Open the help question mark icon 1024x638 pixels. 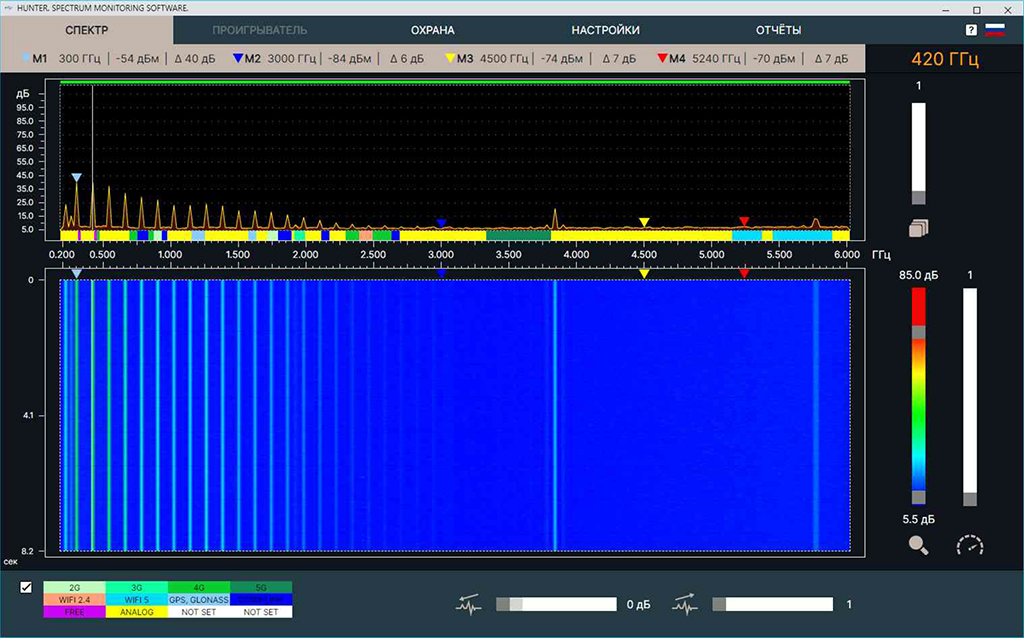point(971,30)
